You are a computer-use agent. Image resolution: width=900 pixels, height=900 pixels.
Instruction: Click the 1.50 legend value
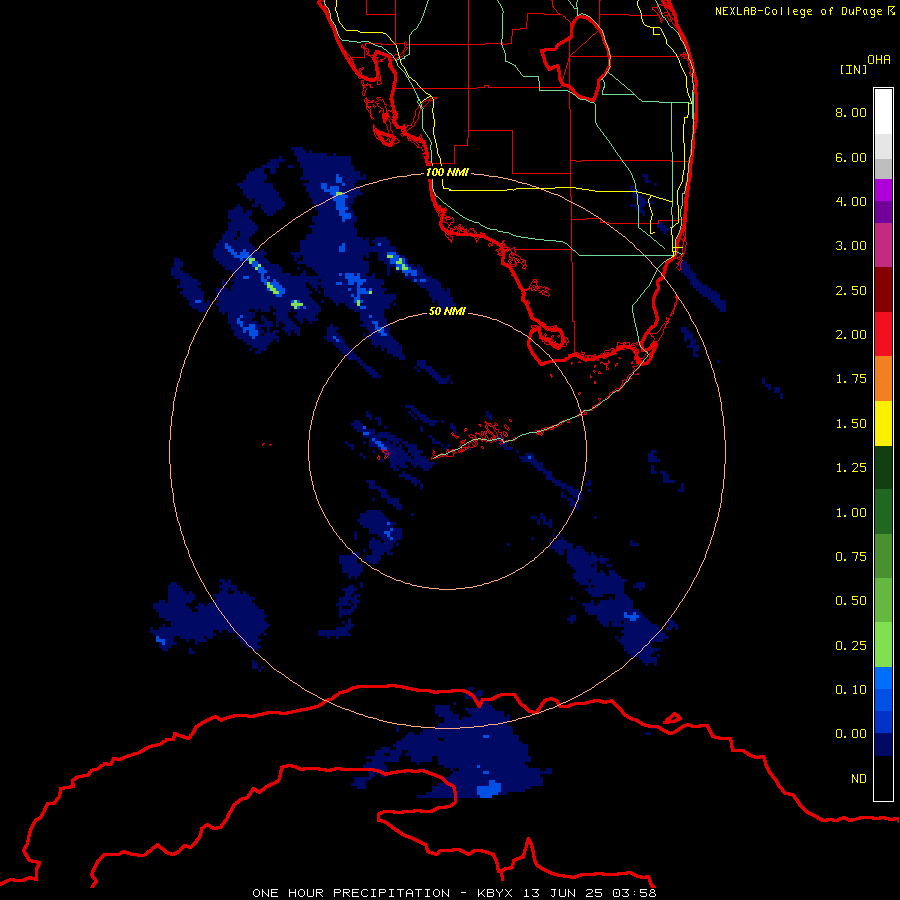pos(851,424)
